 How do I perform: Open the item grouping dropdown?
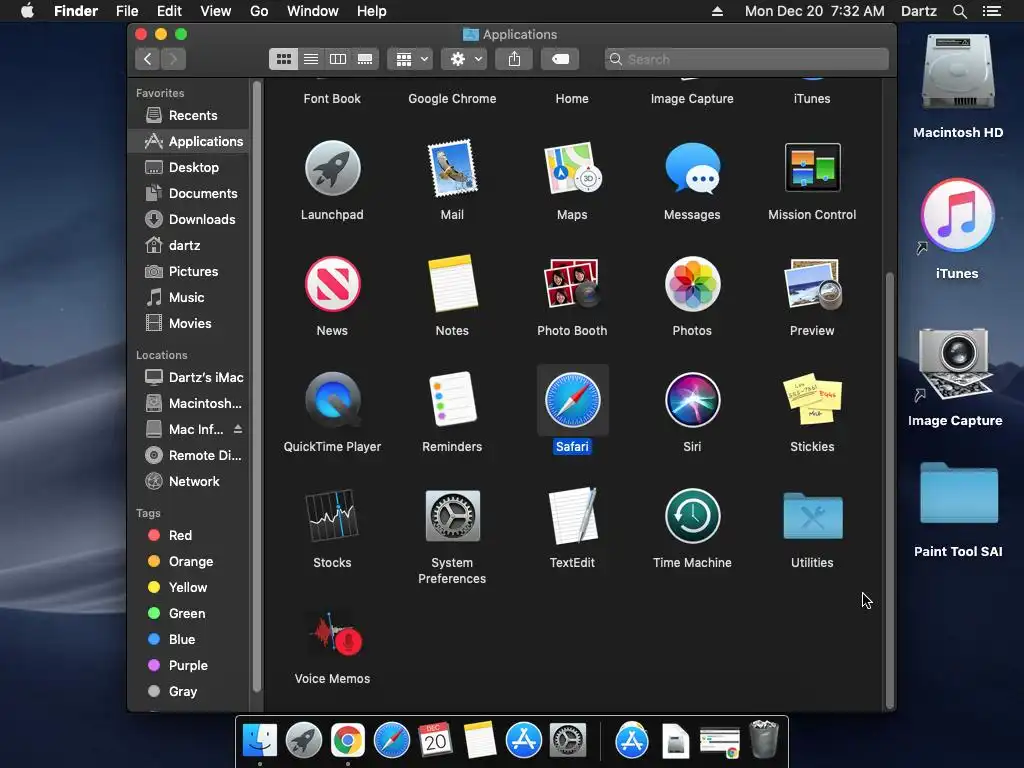pyautogui.click(x=411, y=59)
